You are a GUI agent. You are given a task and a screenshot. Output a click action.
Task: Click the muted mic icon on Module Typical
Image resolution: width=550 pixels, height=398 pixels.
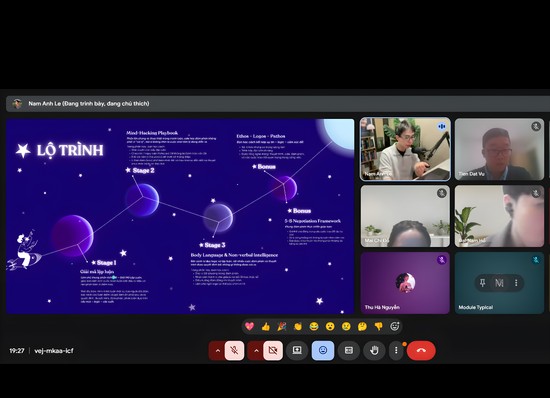[536, 260]
